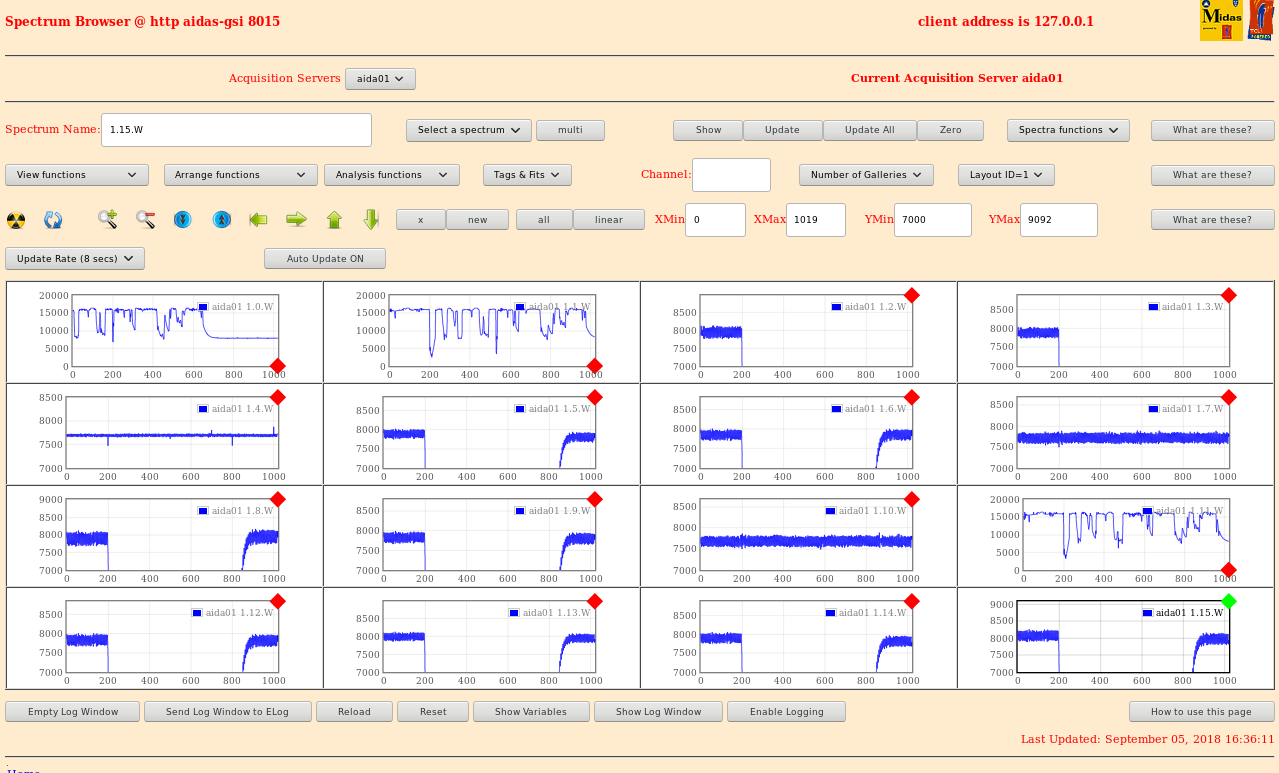Click the red diamond on aida01 1.4.W
Viewport: 1279px width, 773px height.
[x=278, y=398]
